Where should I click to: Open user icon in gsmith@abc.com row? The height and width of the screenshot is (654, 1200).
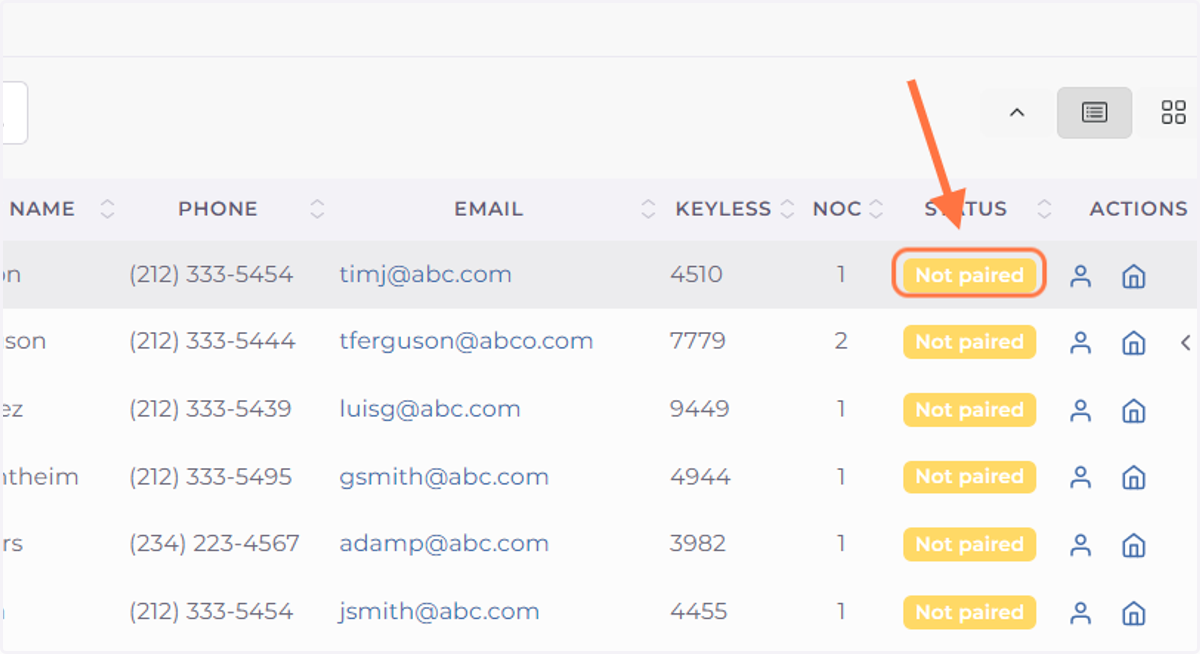[1080, 477]
